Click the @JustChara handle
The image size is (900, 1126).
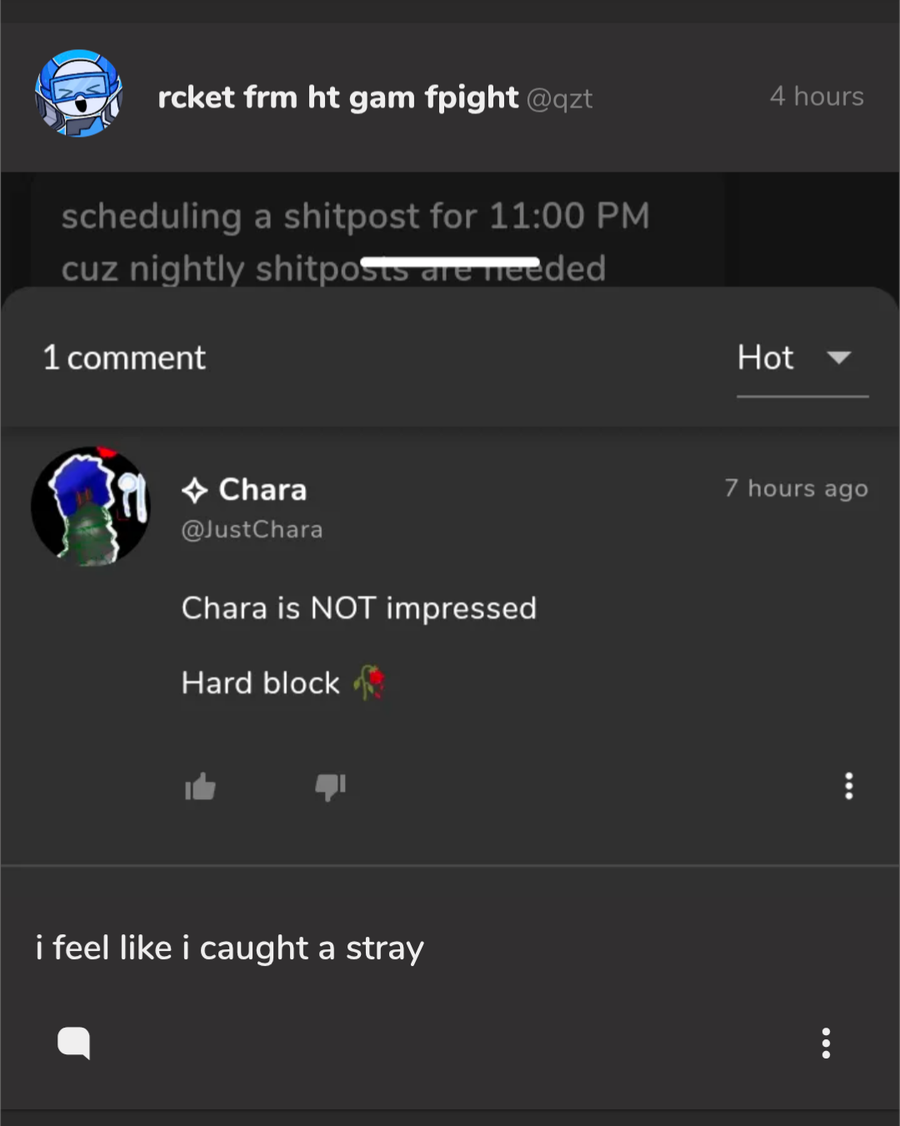coord(252,529)
